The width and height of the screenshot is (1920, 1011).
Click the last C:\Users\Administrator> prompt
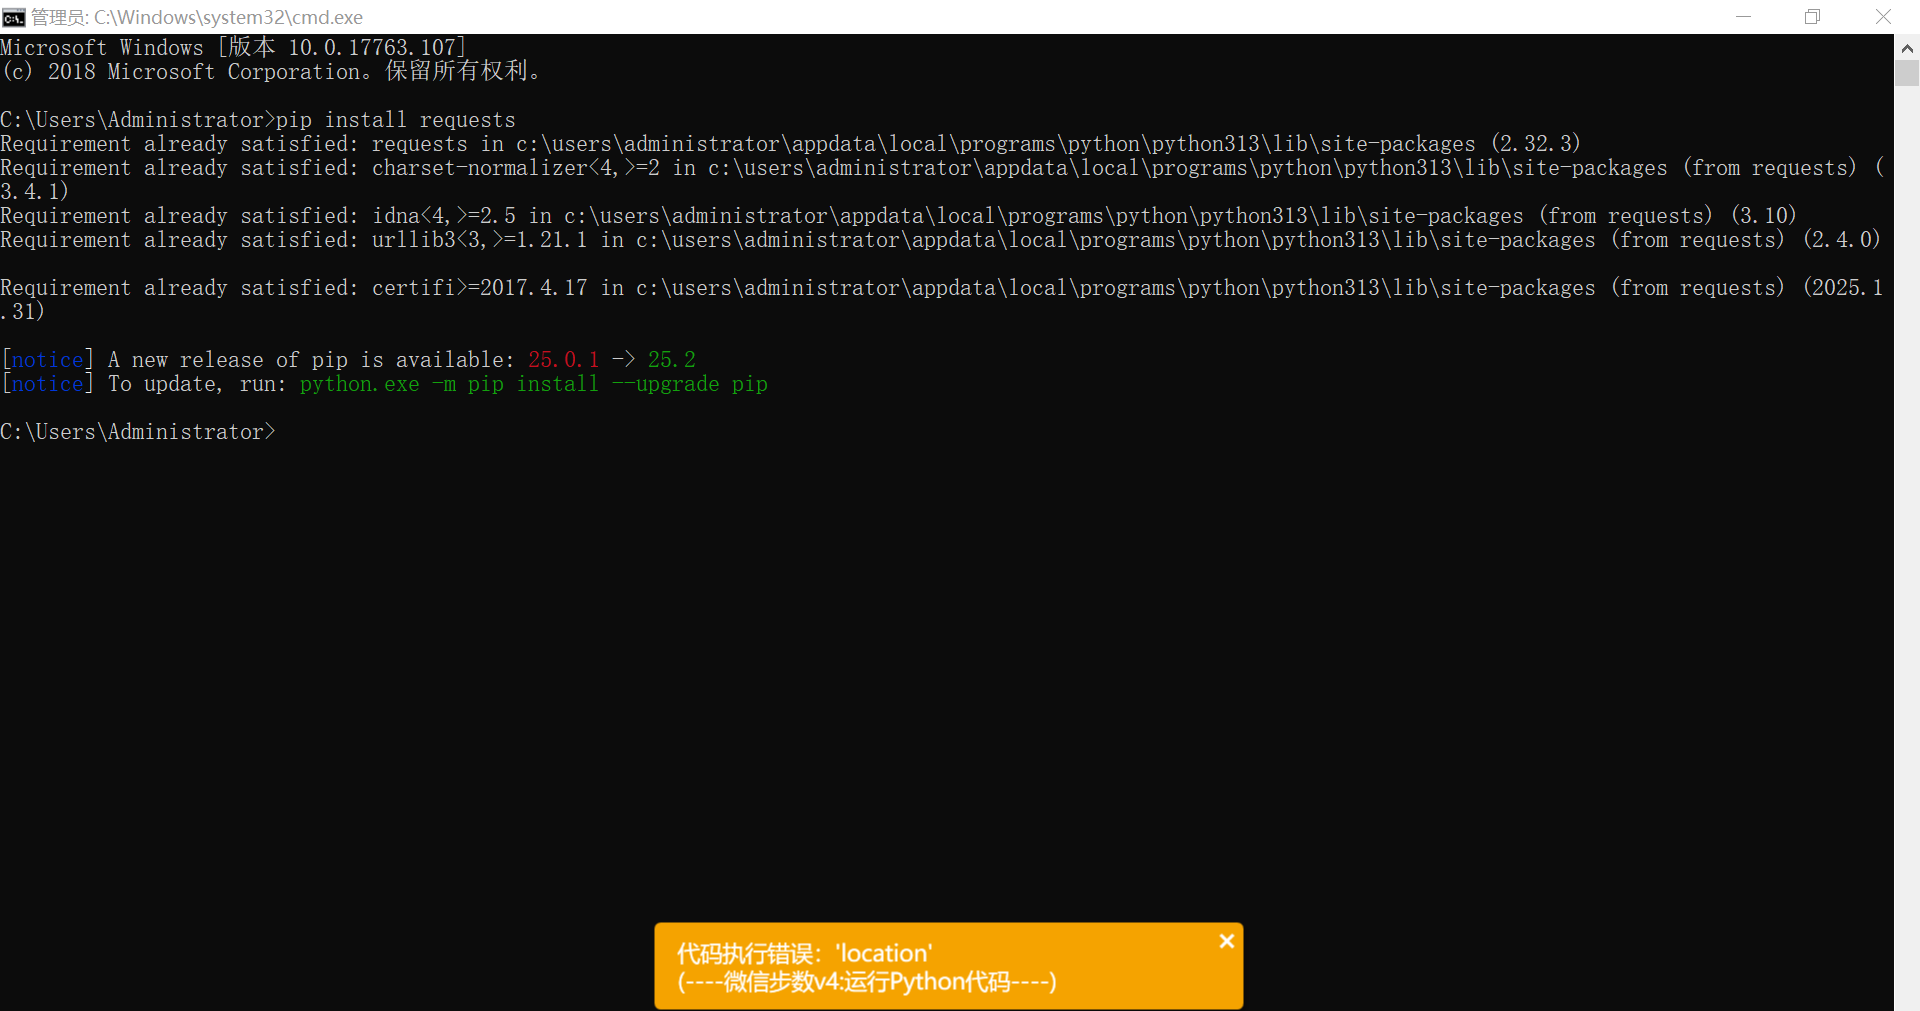pos(137,432)
